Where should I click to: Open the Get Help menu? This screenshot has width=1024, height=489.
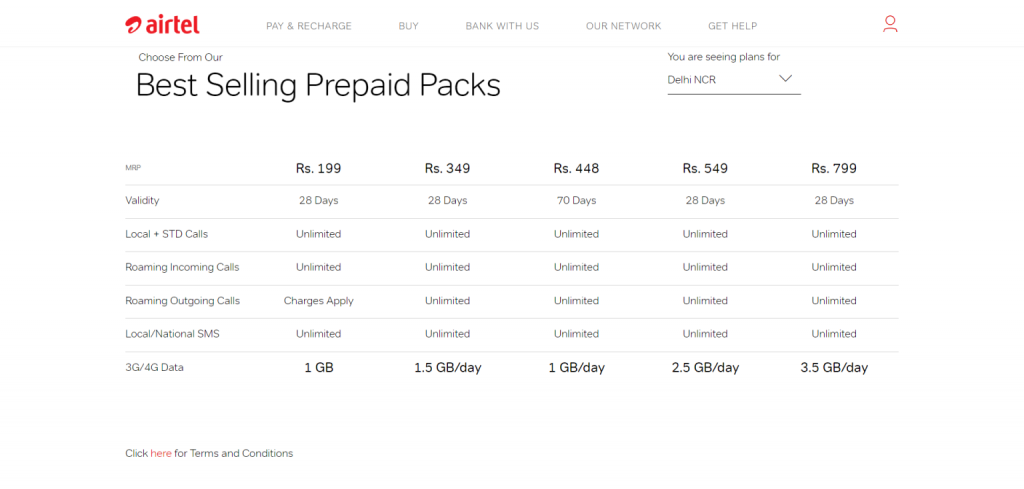click(733, 26)
